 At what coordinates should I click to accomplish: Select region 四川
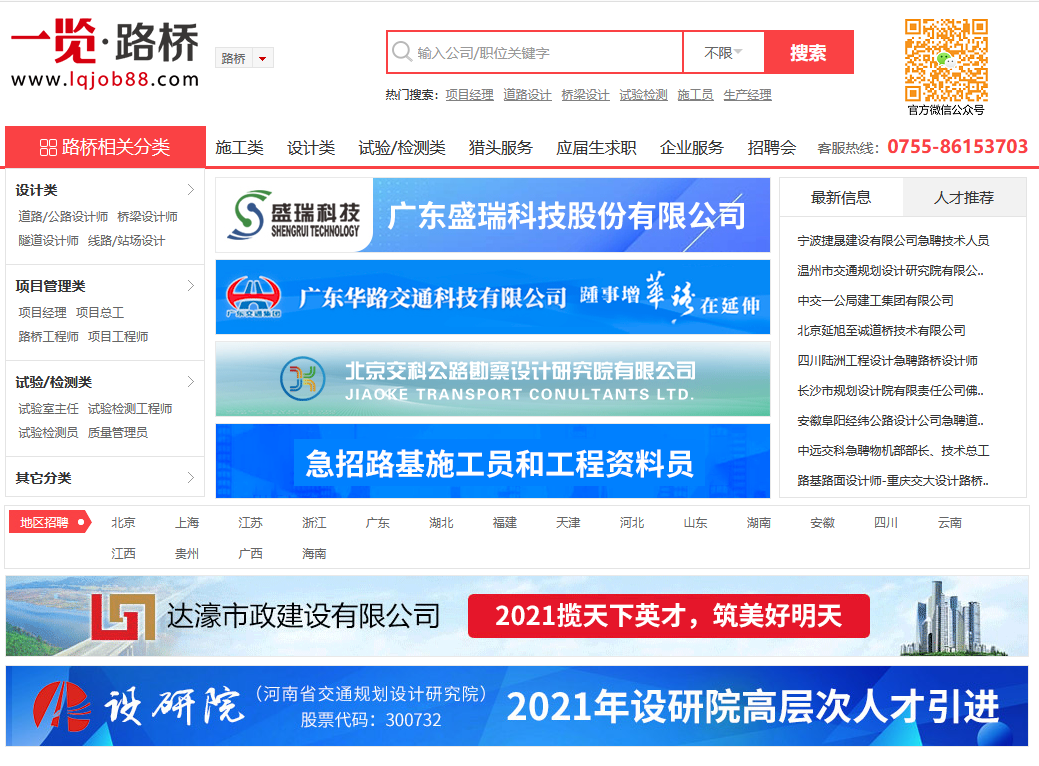[x=886, y=523]
